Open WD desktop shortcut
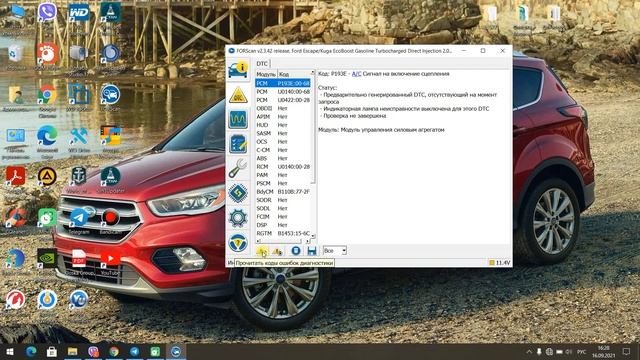The width and height of the screenshot is (640, 360). (x=79, y=12)
